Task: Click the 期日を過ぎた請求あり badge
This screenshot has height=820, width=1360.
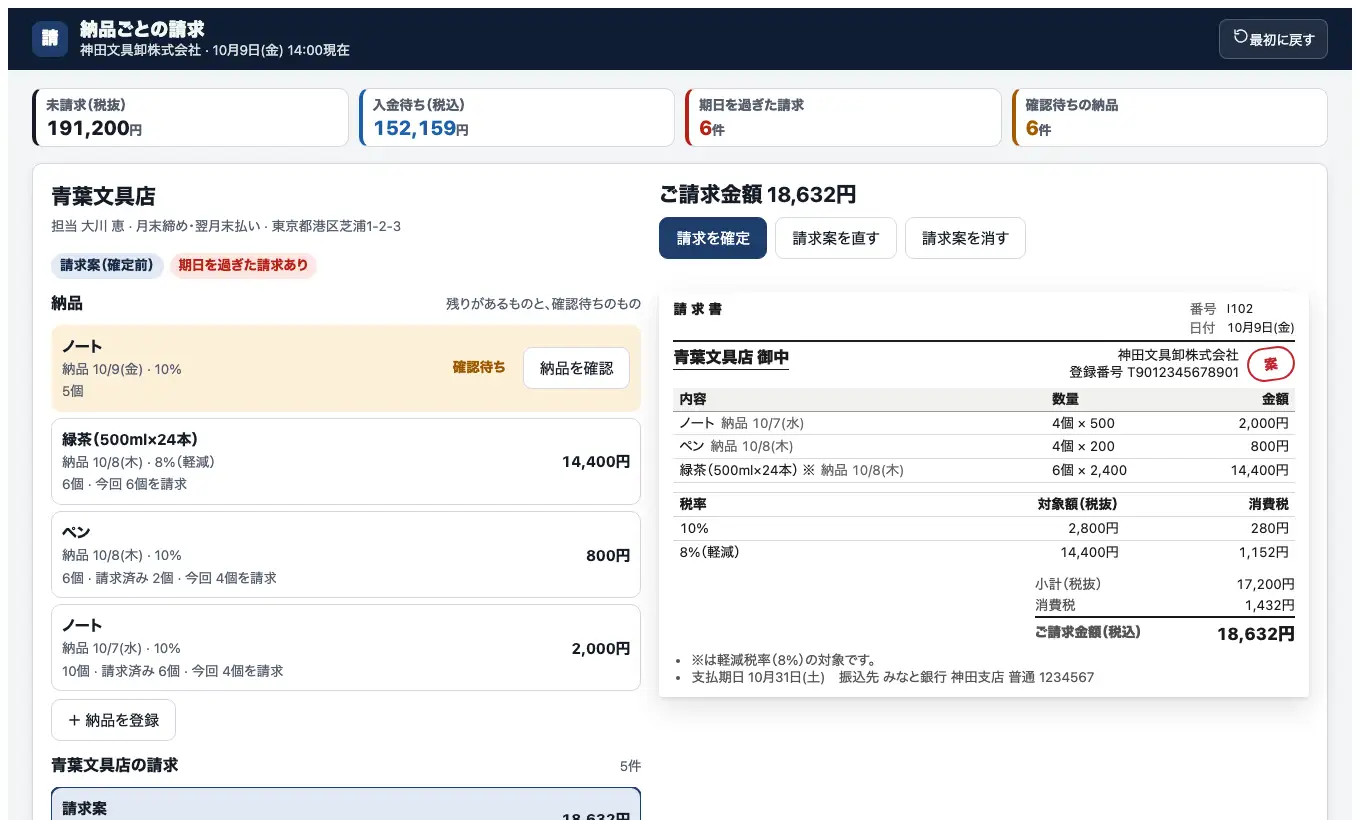Action: pyautogui.click(x=243, y=265)
